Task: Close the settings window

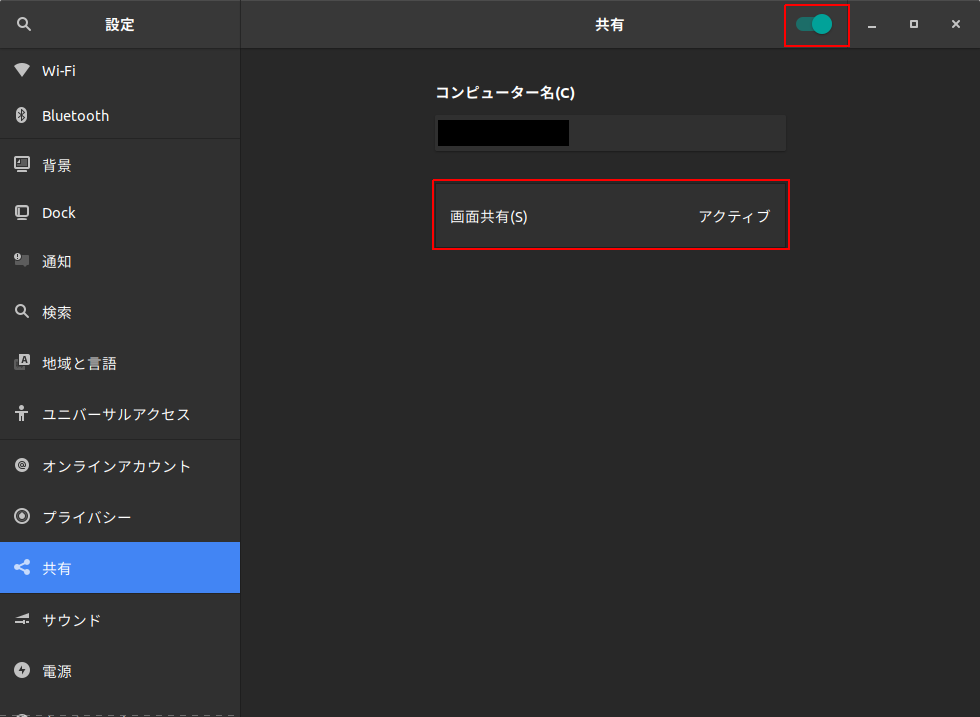Action: tap(956, 24)
